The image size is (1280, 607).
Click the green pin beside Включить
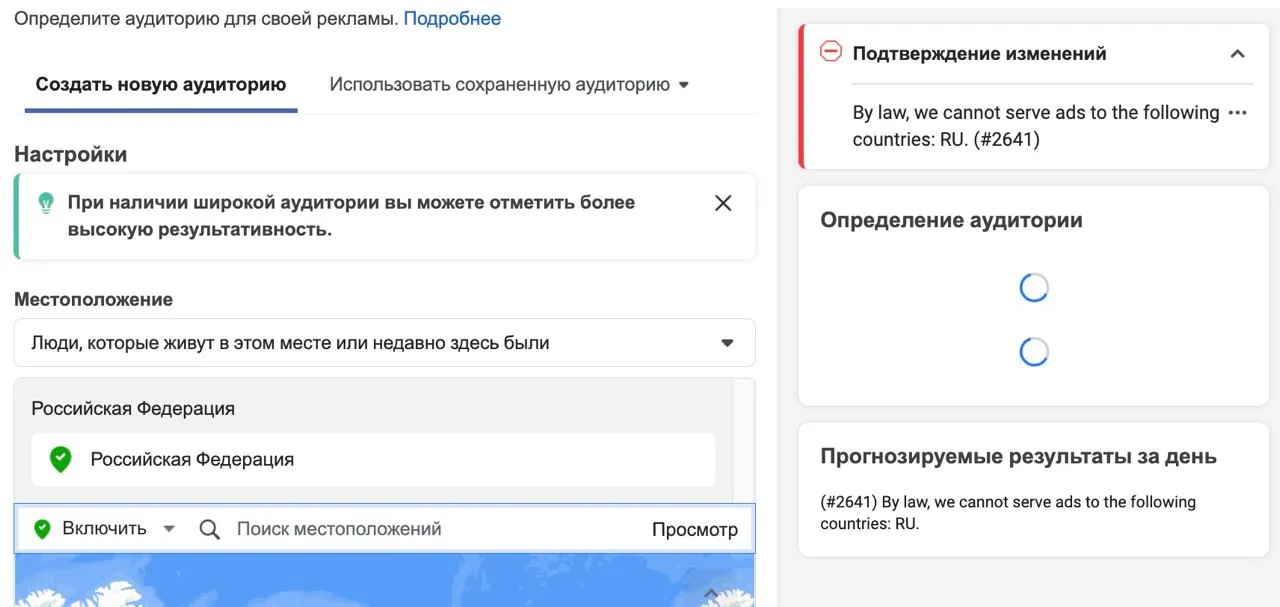coord(42,529)
